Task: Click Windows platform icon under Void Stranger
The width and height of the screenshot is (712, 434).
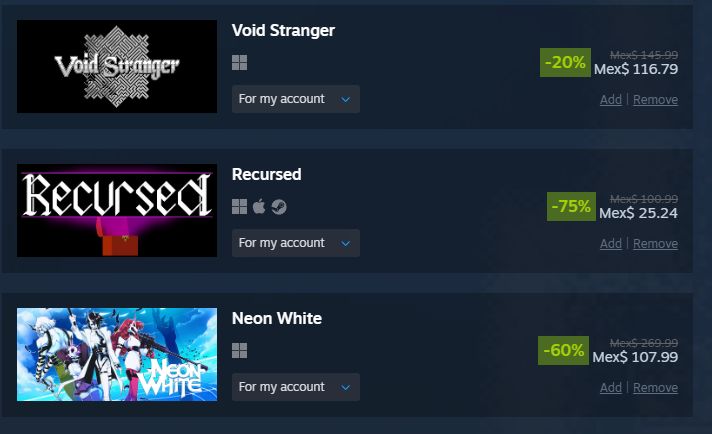Action: (239, 63)
